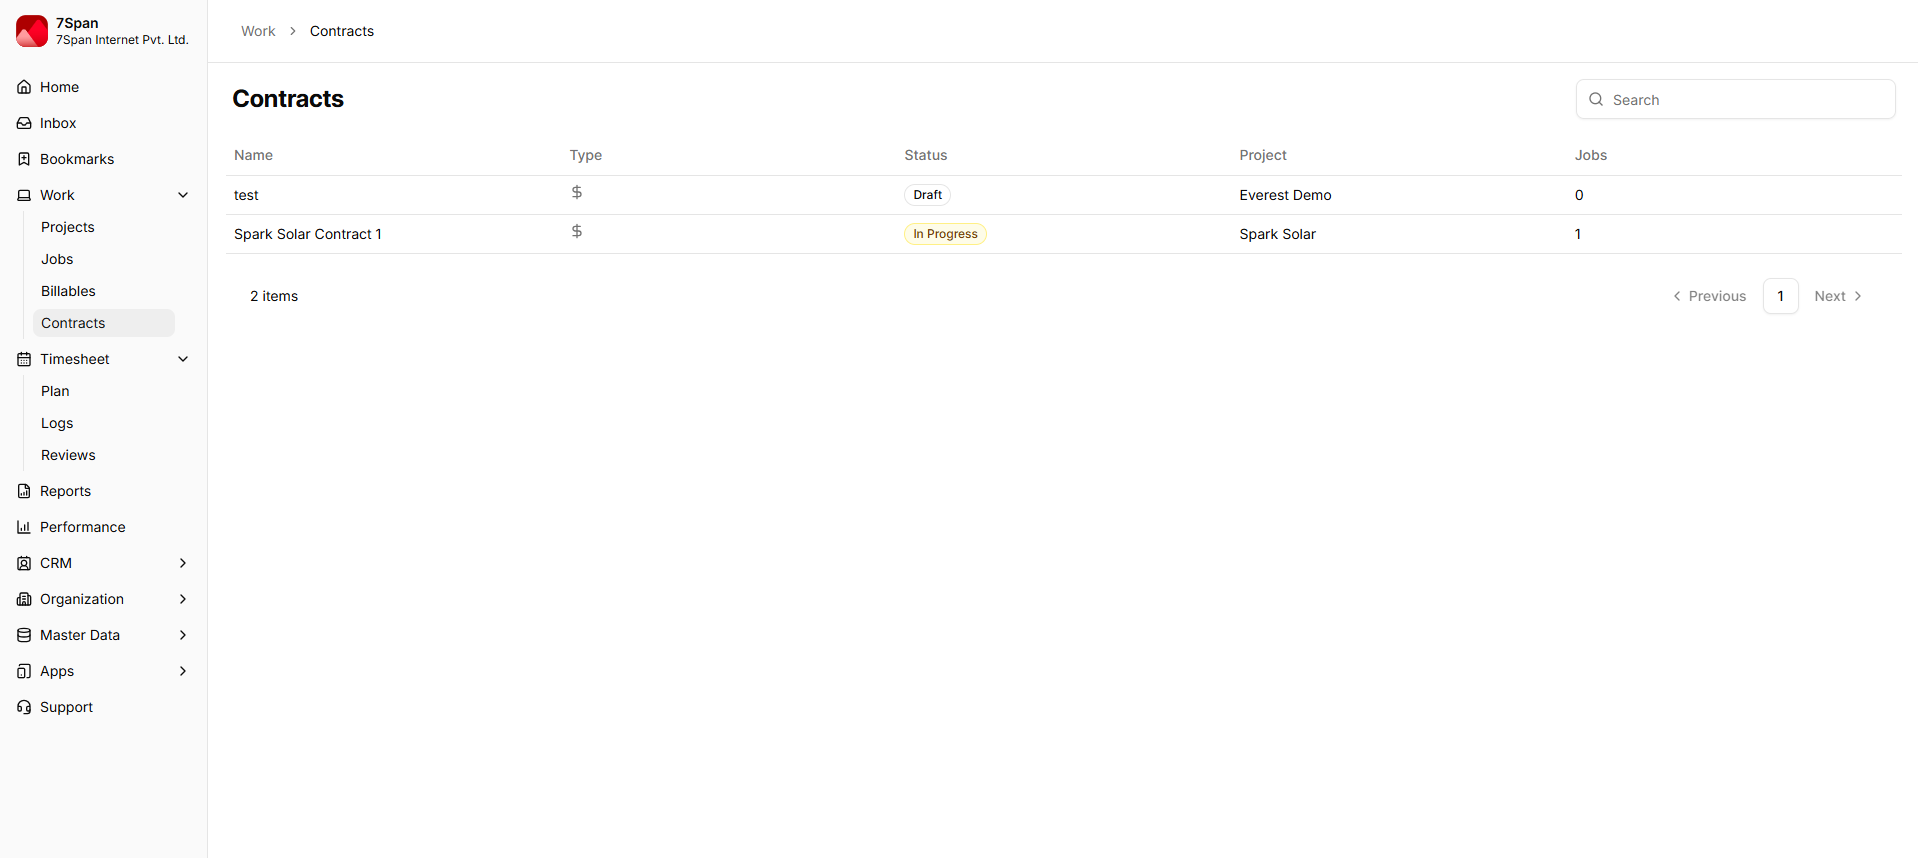
Task: Click the Home icon in sidebar
Action: click(x=24, y=87)
